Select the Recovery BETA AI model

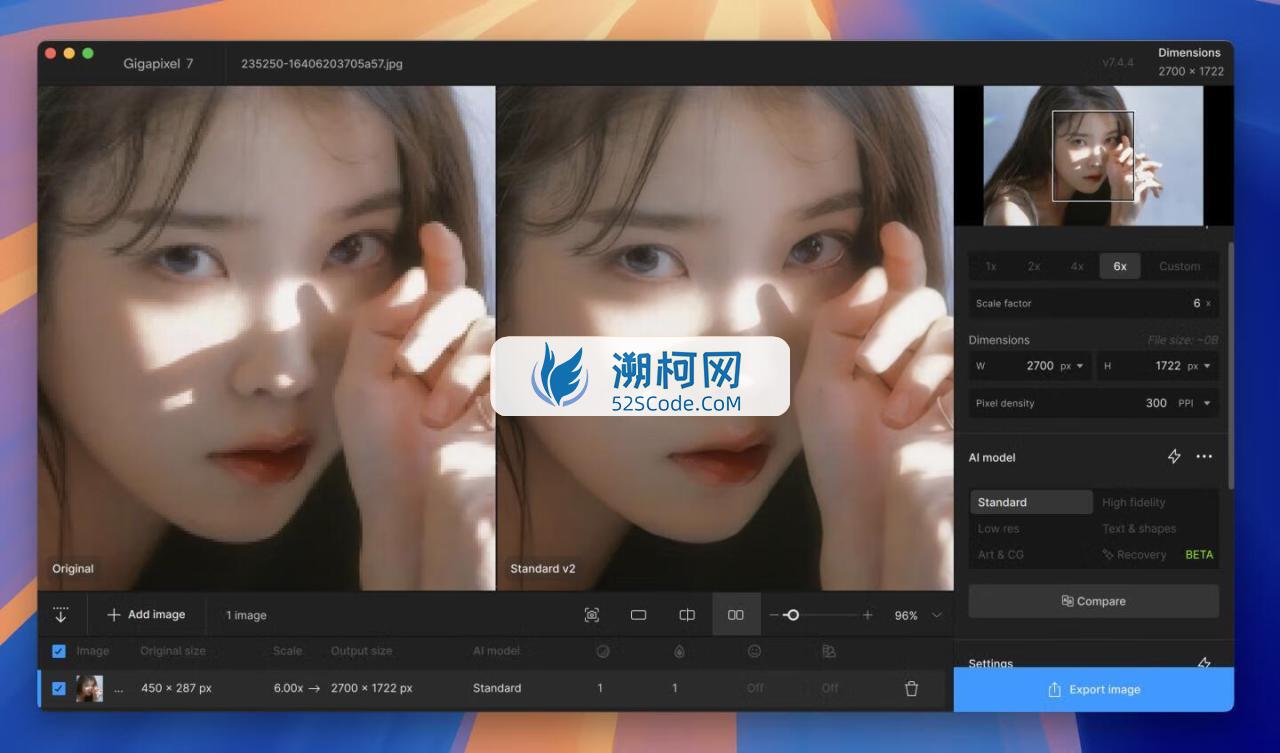click(1156, 554)
